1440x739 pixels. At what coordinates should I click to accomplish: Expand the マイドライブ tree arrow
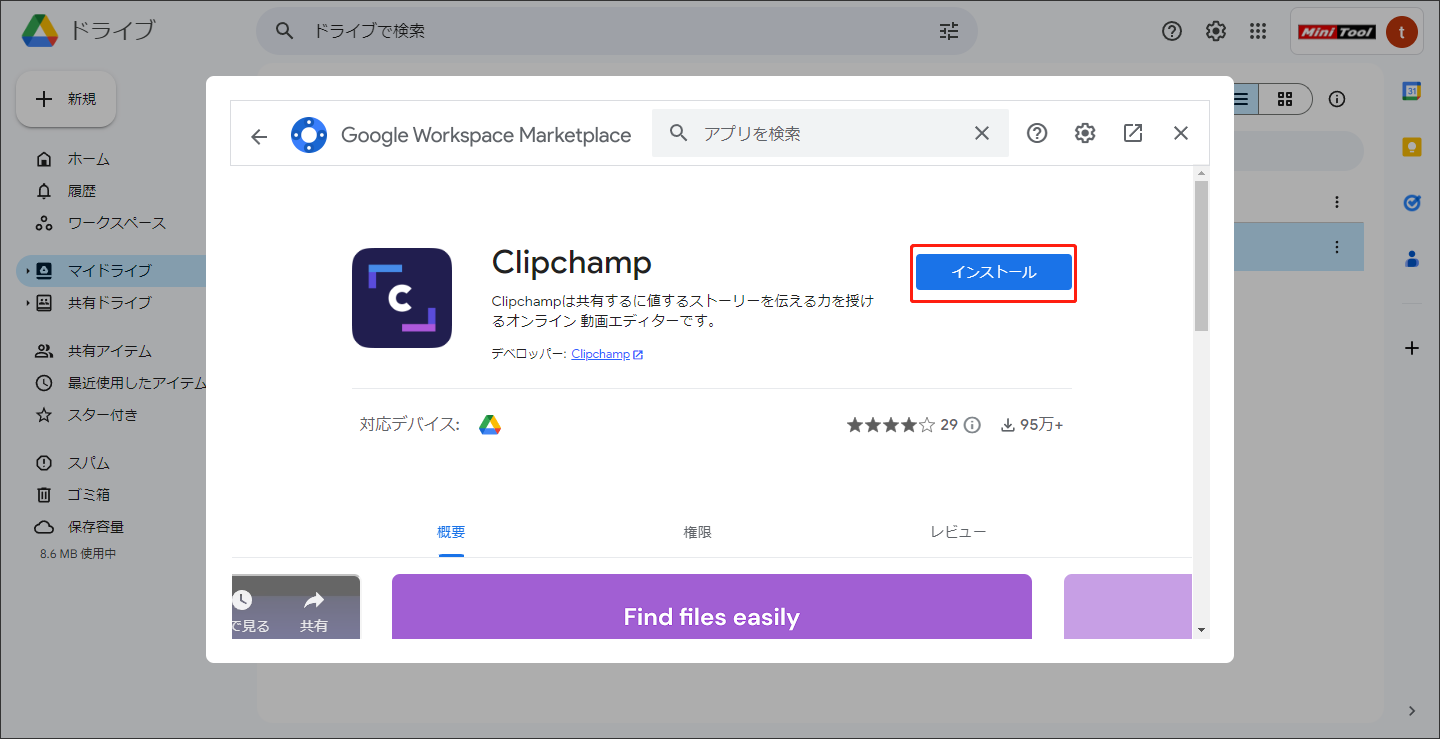27,271
